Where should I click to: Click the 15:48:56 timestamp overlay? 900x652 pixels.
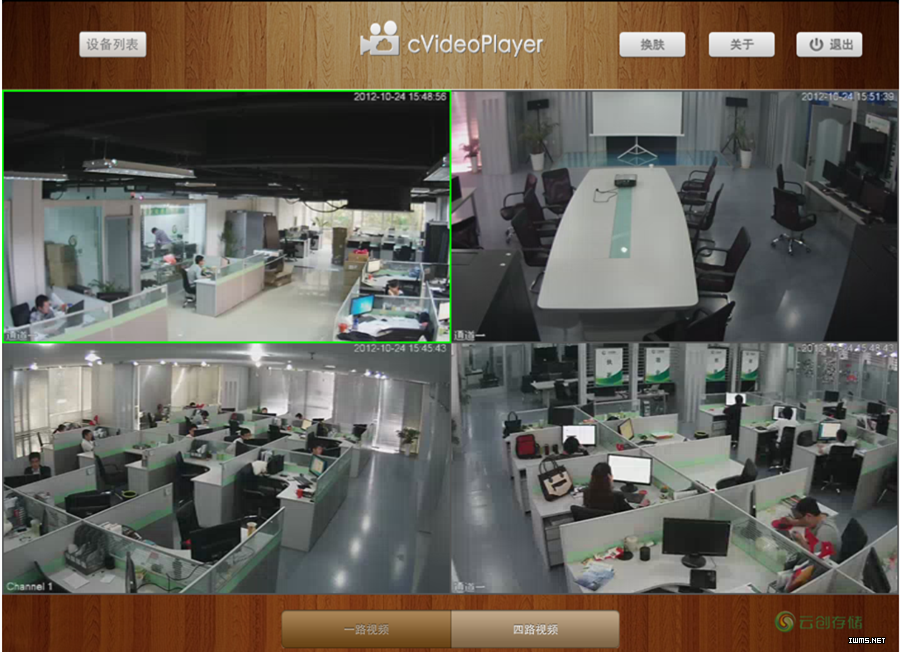point(399,97)
